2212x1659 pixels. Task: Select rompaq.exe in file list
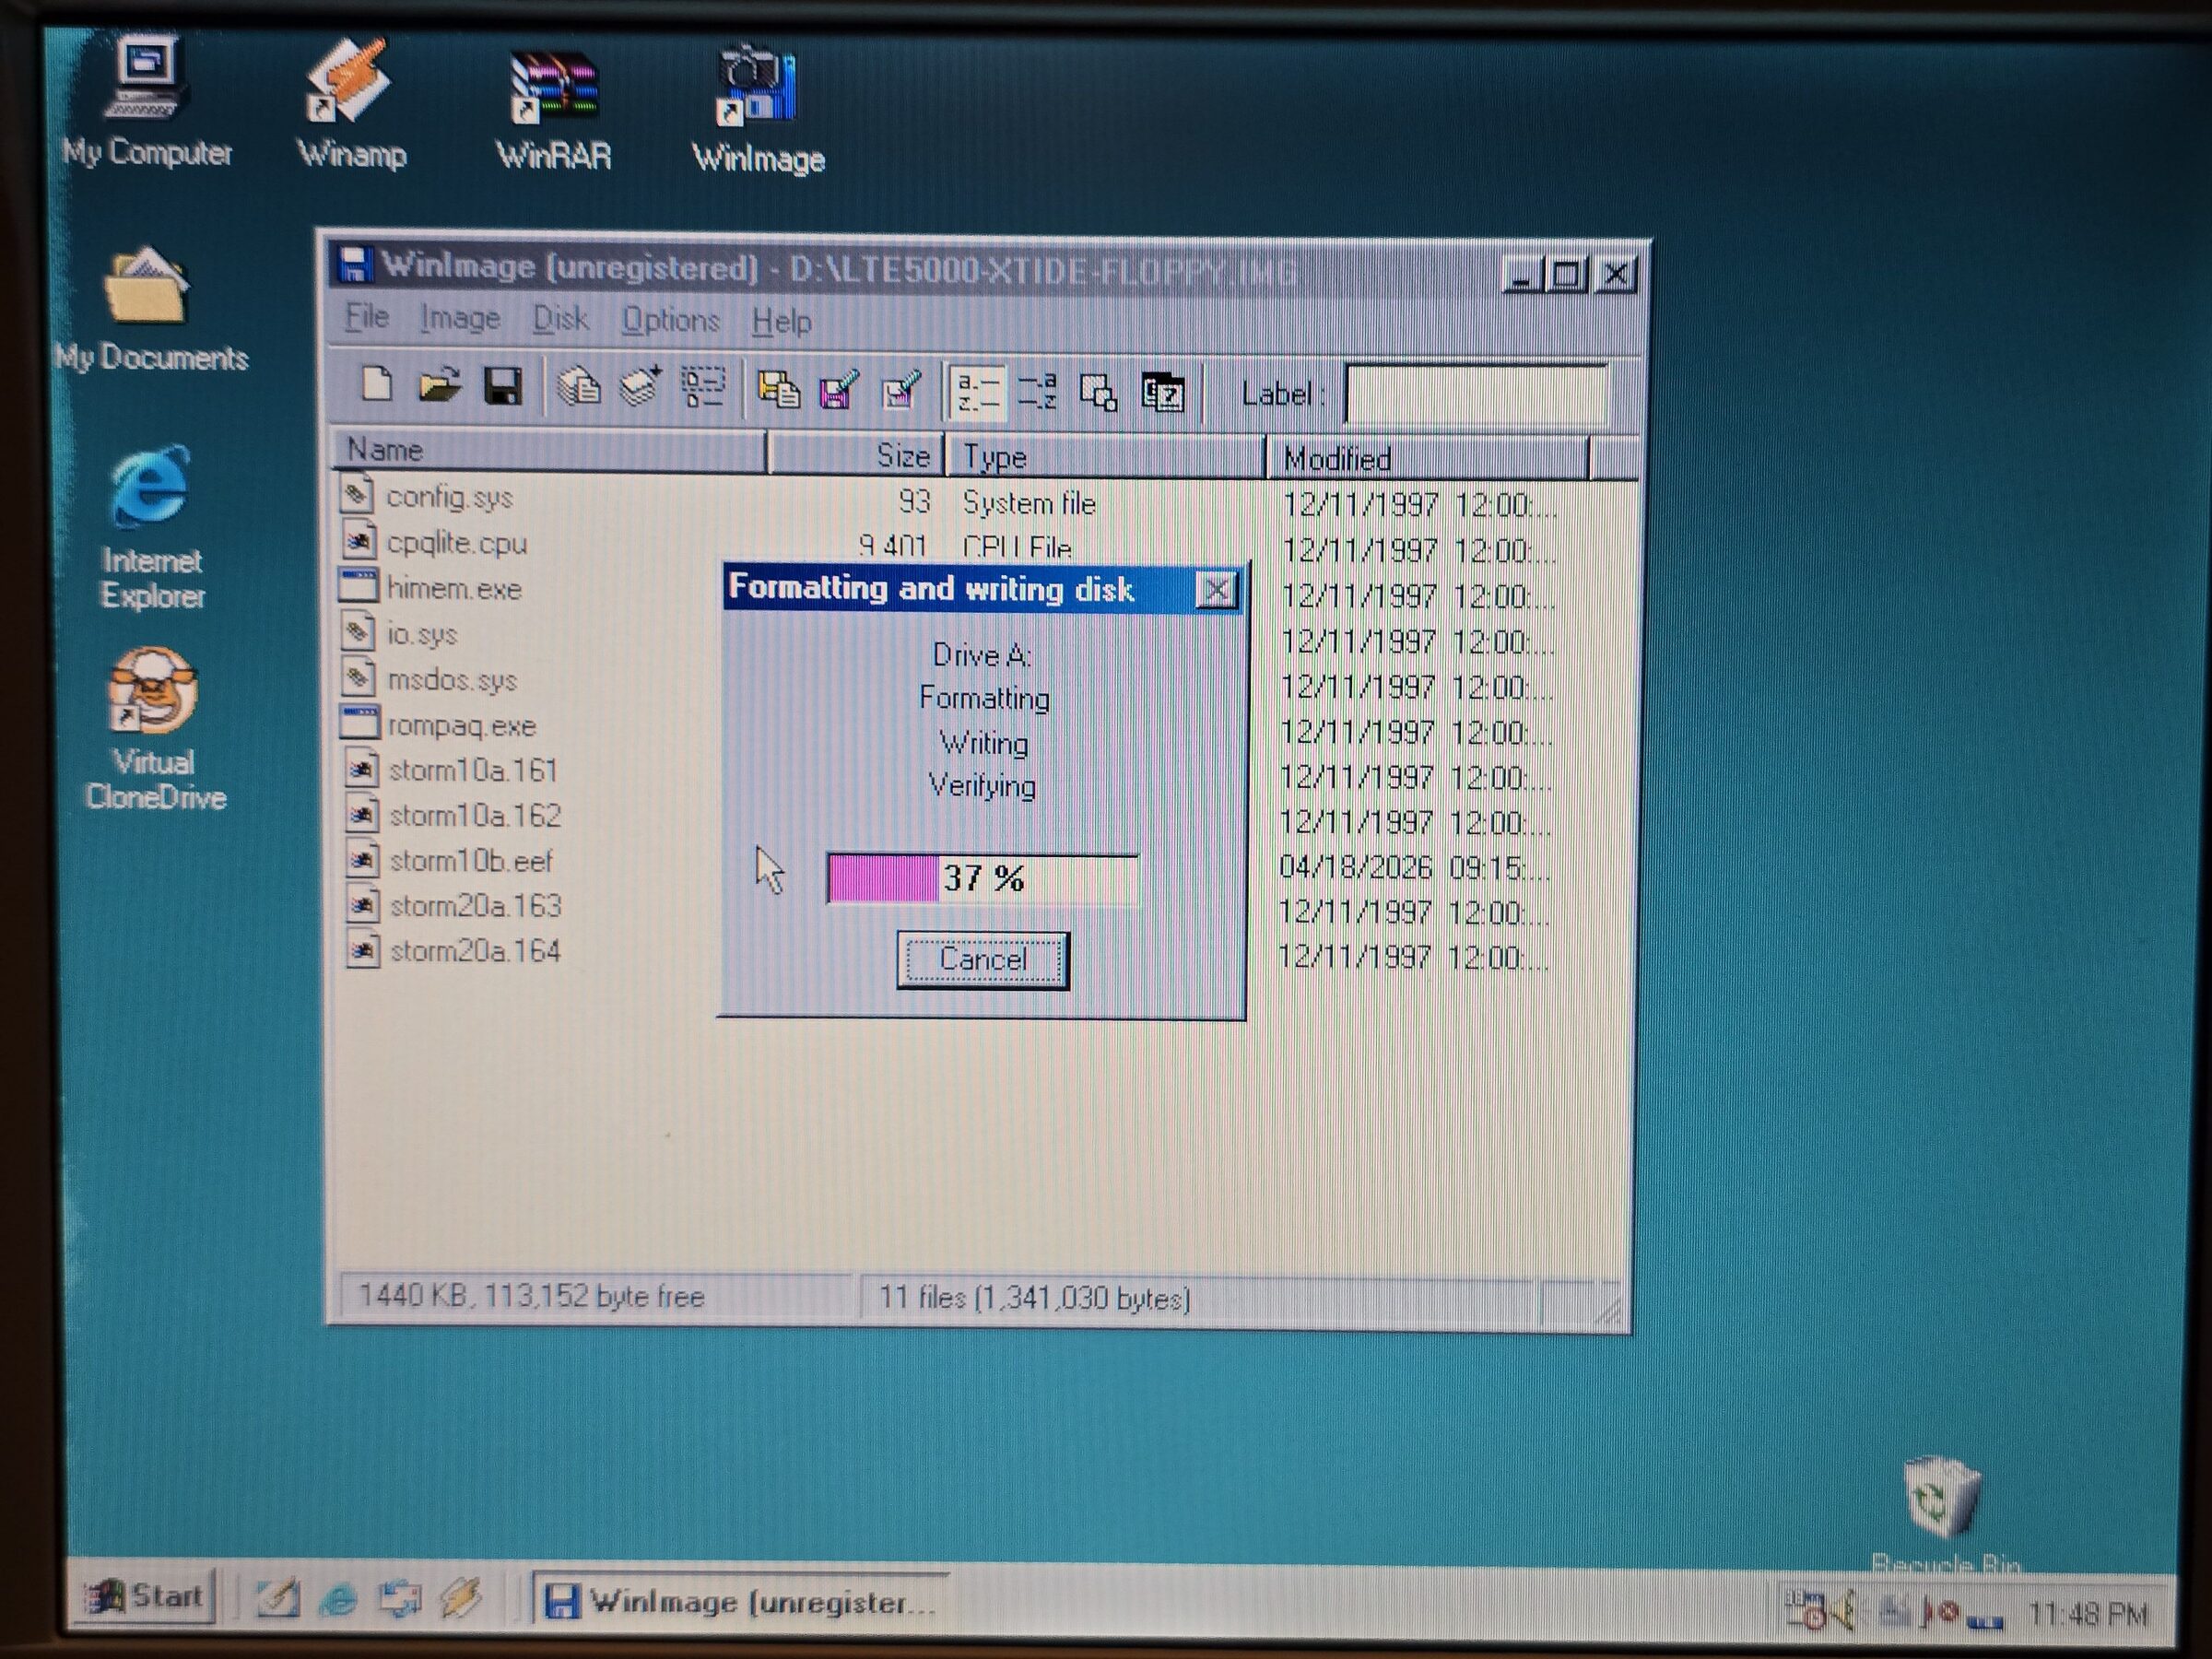461,726
